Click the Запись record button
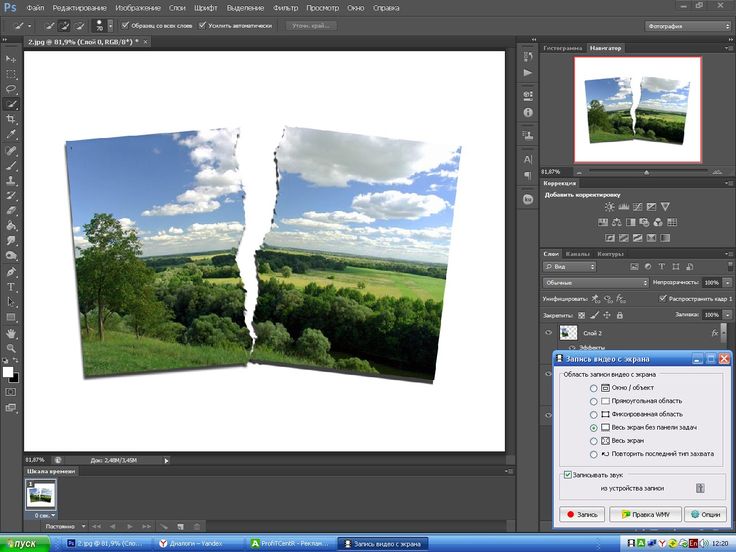This screenshot has width=736, height=552. 581,514
